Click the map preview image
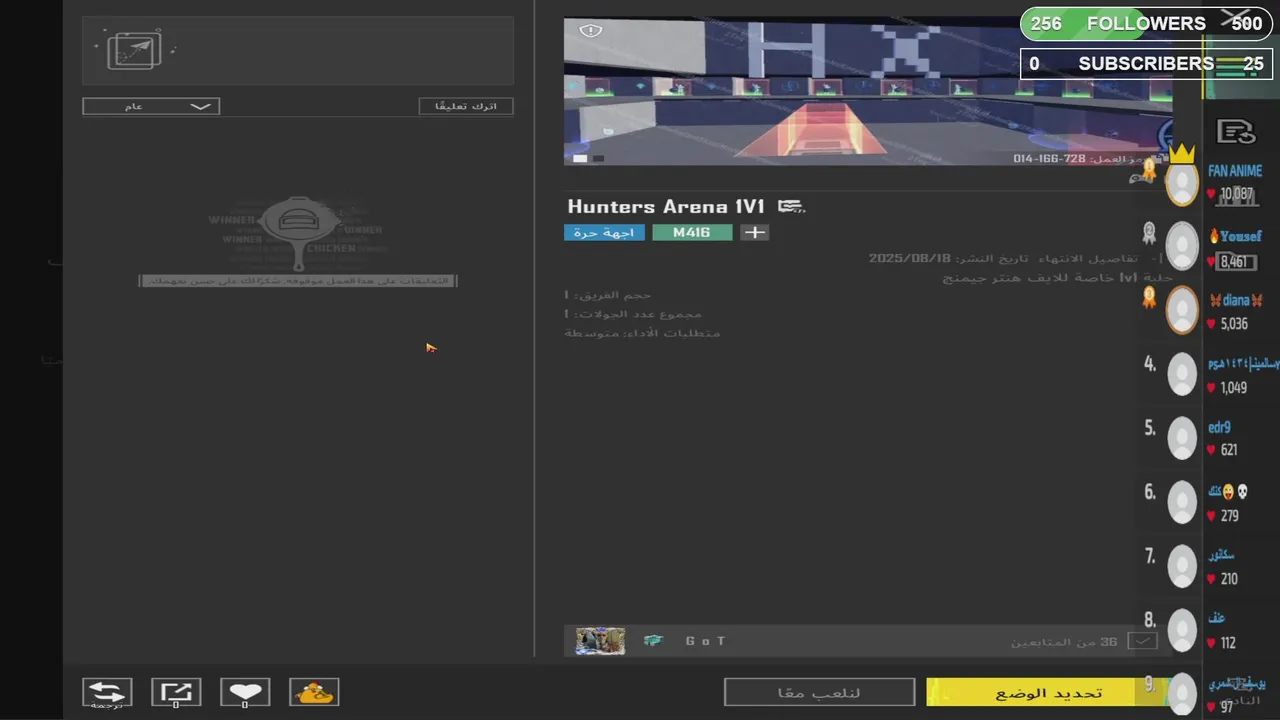The height and width of the screenshot is (720, 1280). click(x=868, y=91)
